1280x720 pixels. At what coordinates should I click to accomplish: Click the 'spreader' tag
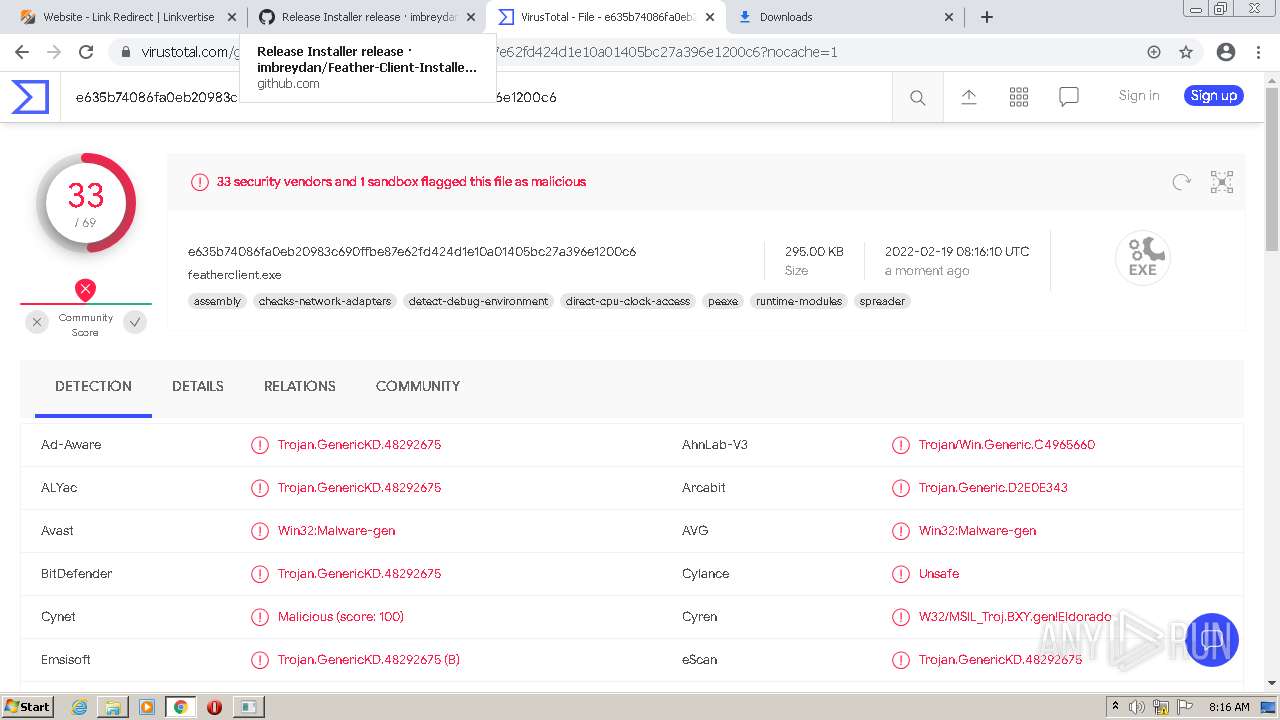882,301
